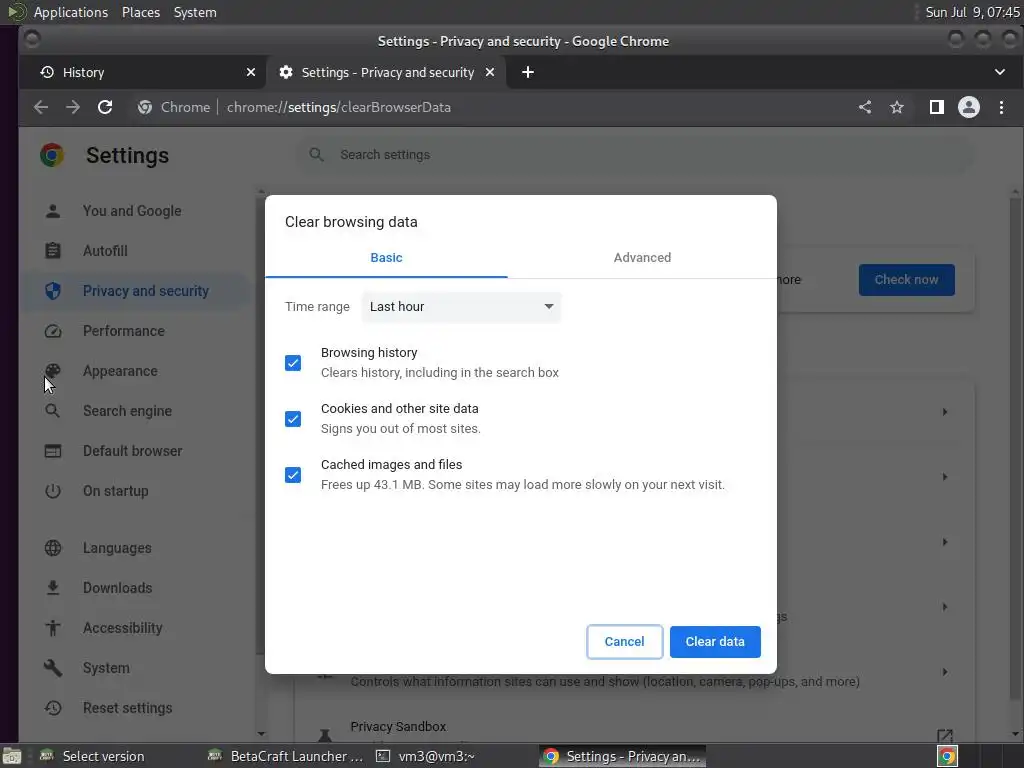Click the Appearance palette icon
The width and height of the screenshot is (1024, 768).
pyautogui.click(x=53, y=371)
